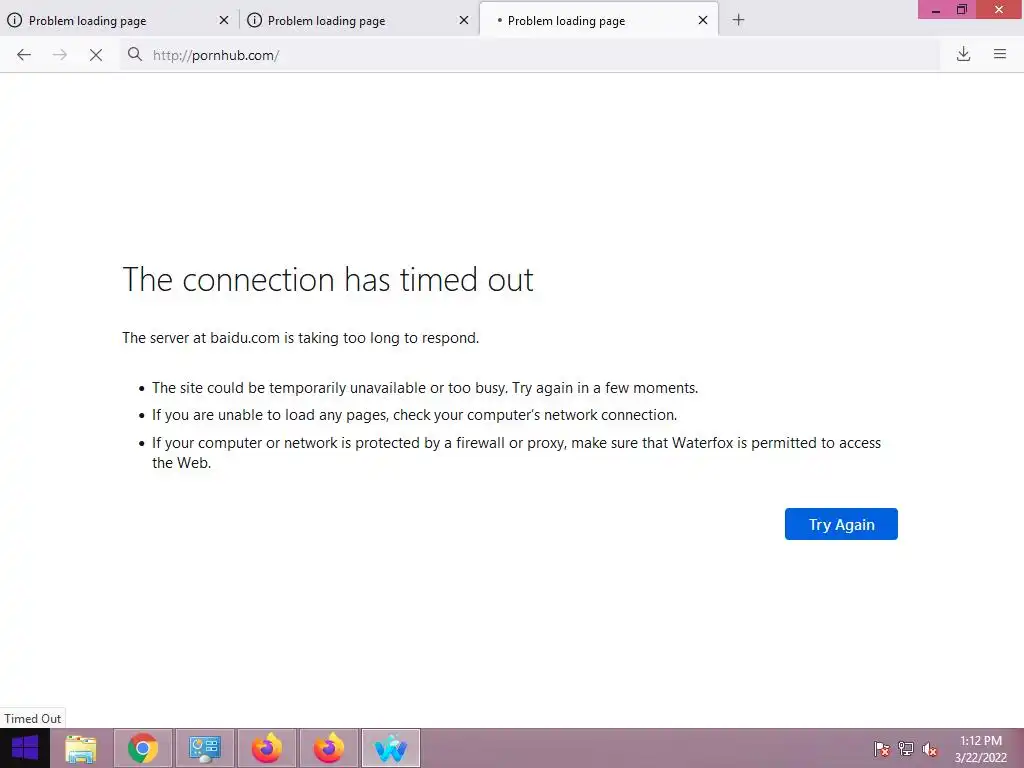
Task: Close the third active tab
Action: 703,20
